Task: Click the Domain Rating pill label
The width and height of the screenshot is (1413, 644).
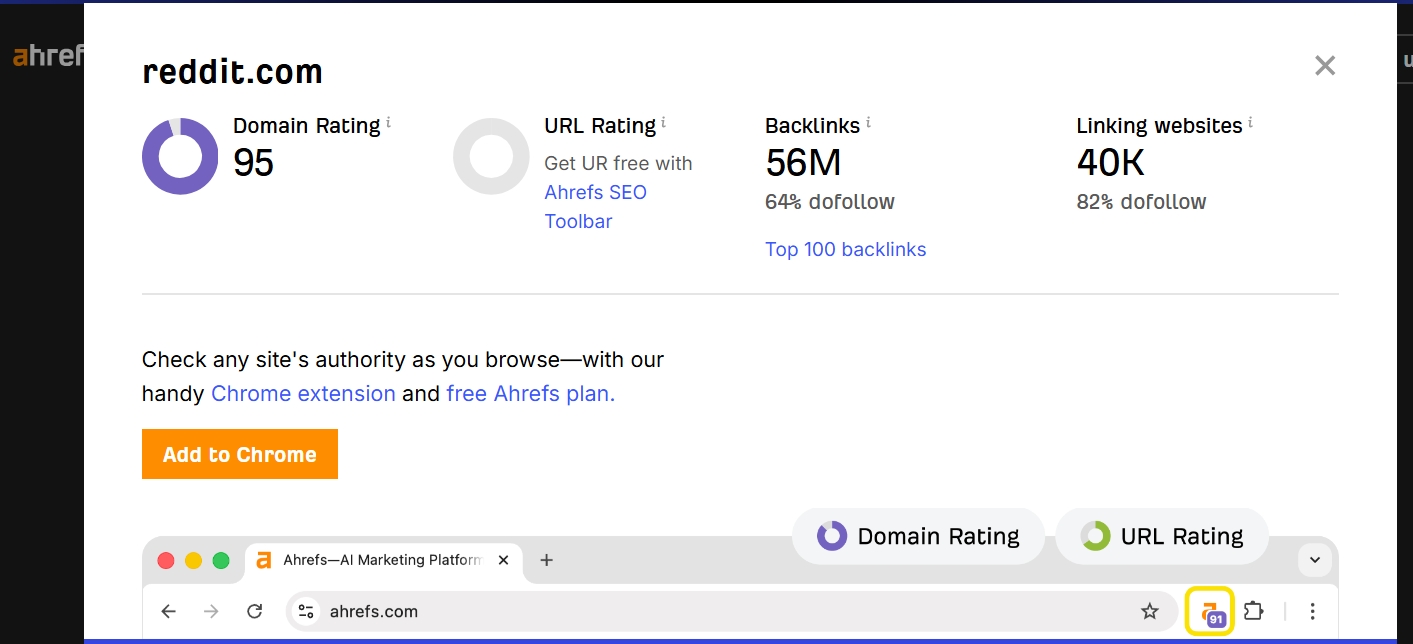Action: coord(918,536)
